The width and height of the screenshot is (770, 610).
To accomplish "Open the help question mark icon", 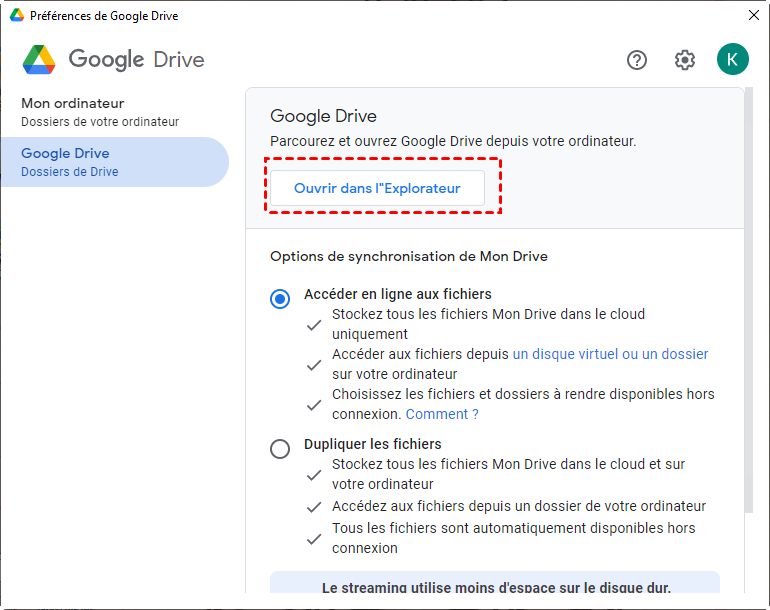I will (x=637, y=60).
